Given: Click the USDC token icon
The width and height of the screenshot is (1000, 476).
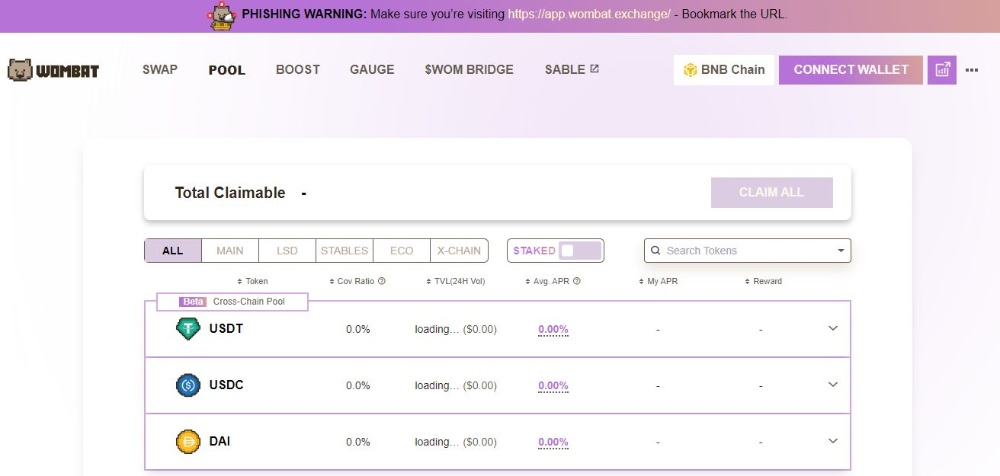Looking at the screenshot, I should coord(188,385).
